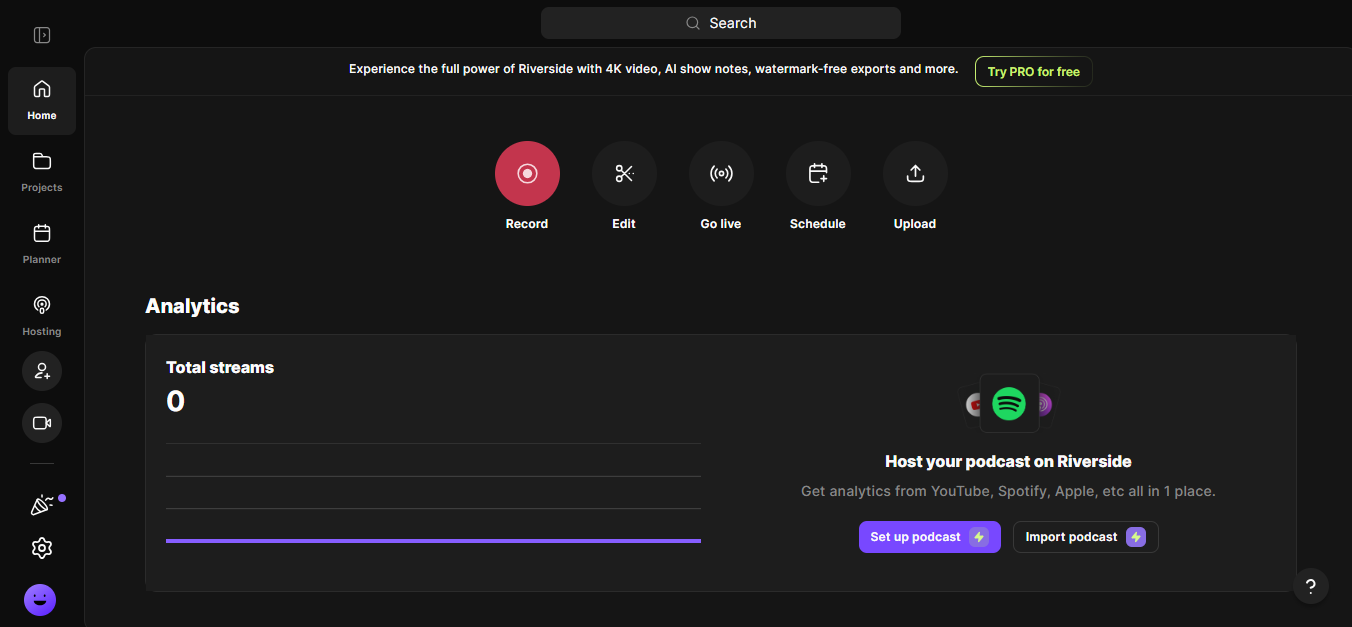Click the Total streams label

(x=220, y=367)
